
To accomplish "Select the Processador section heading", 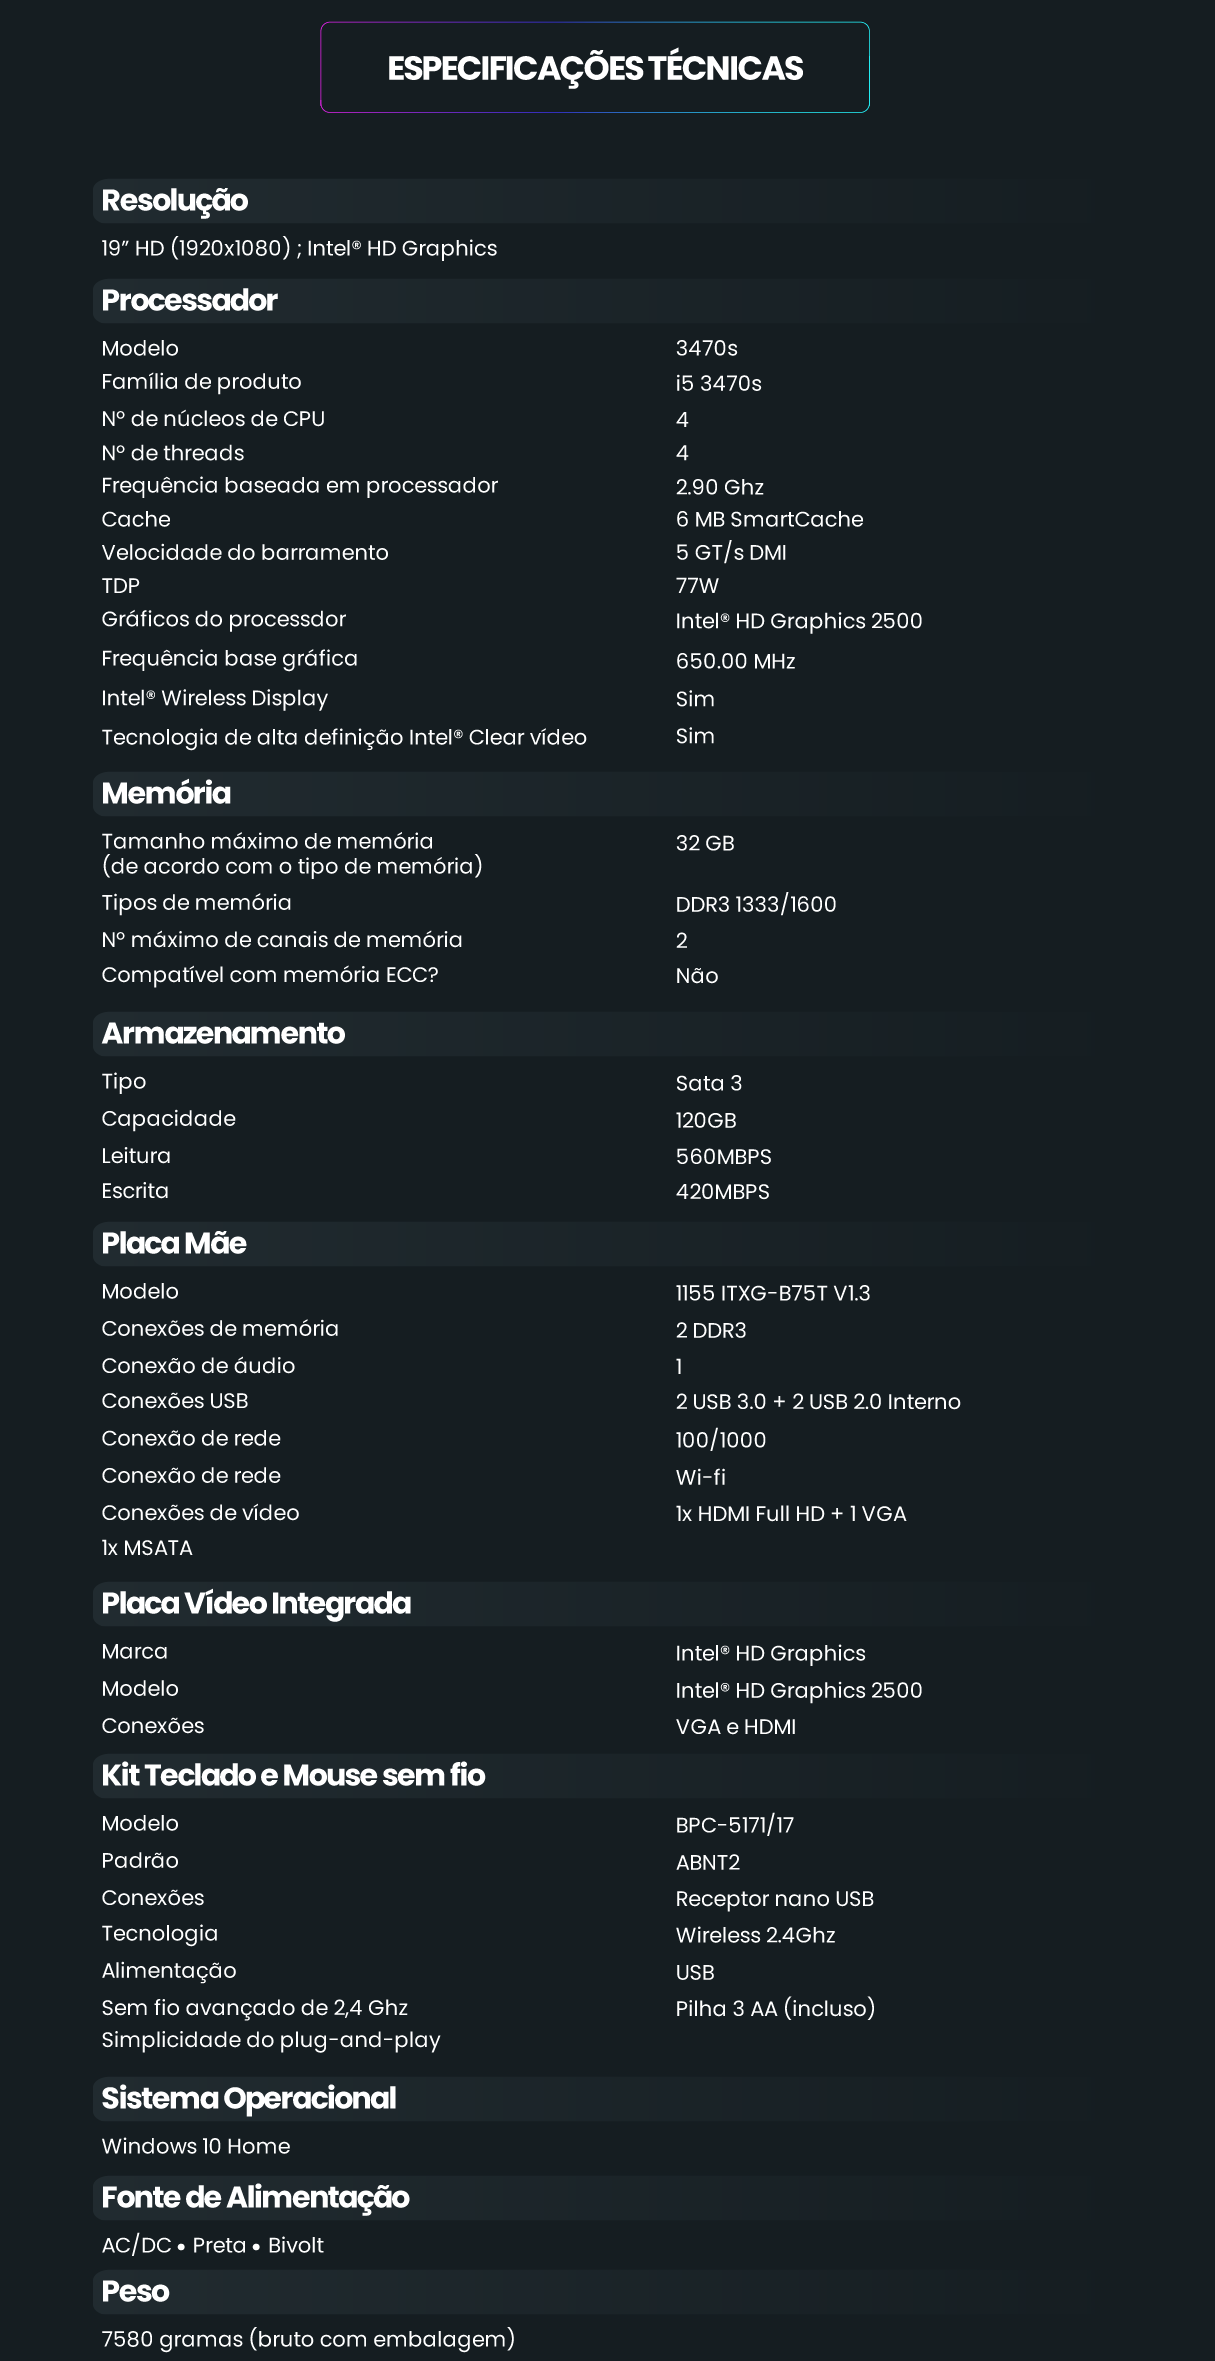I will 190,300.
